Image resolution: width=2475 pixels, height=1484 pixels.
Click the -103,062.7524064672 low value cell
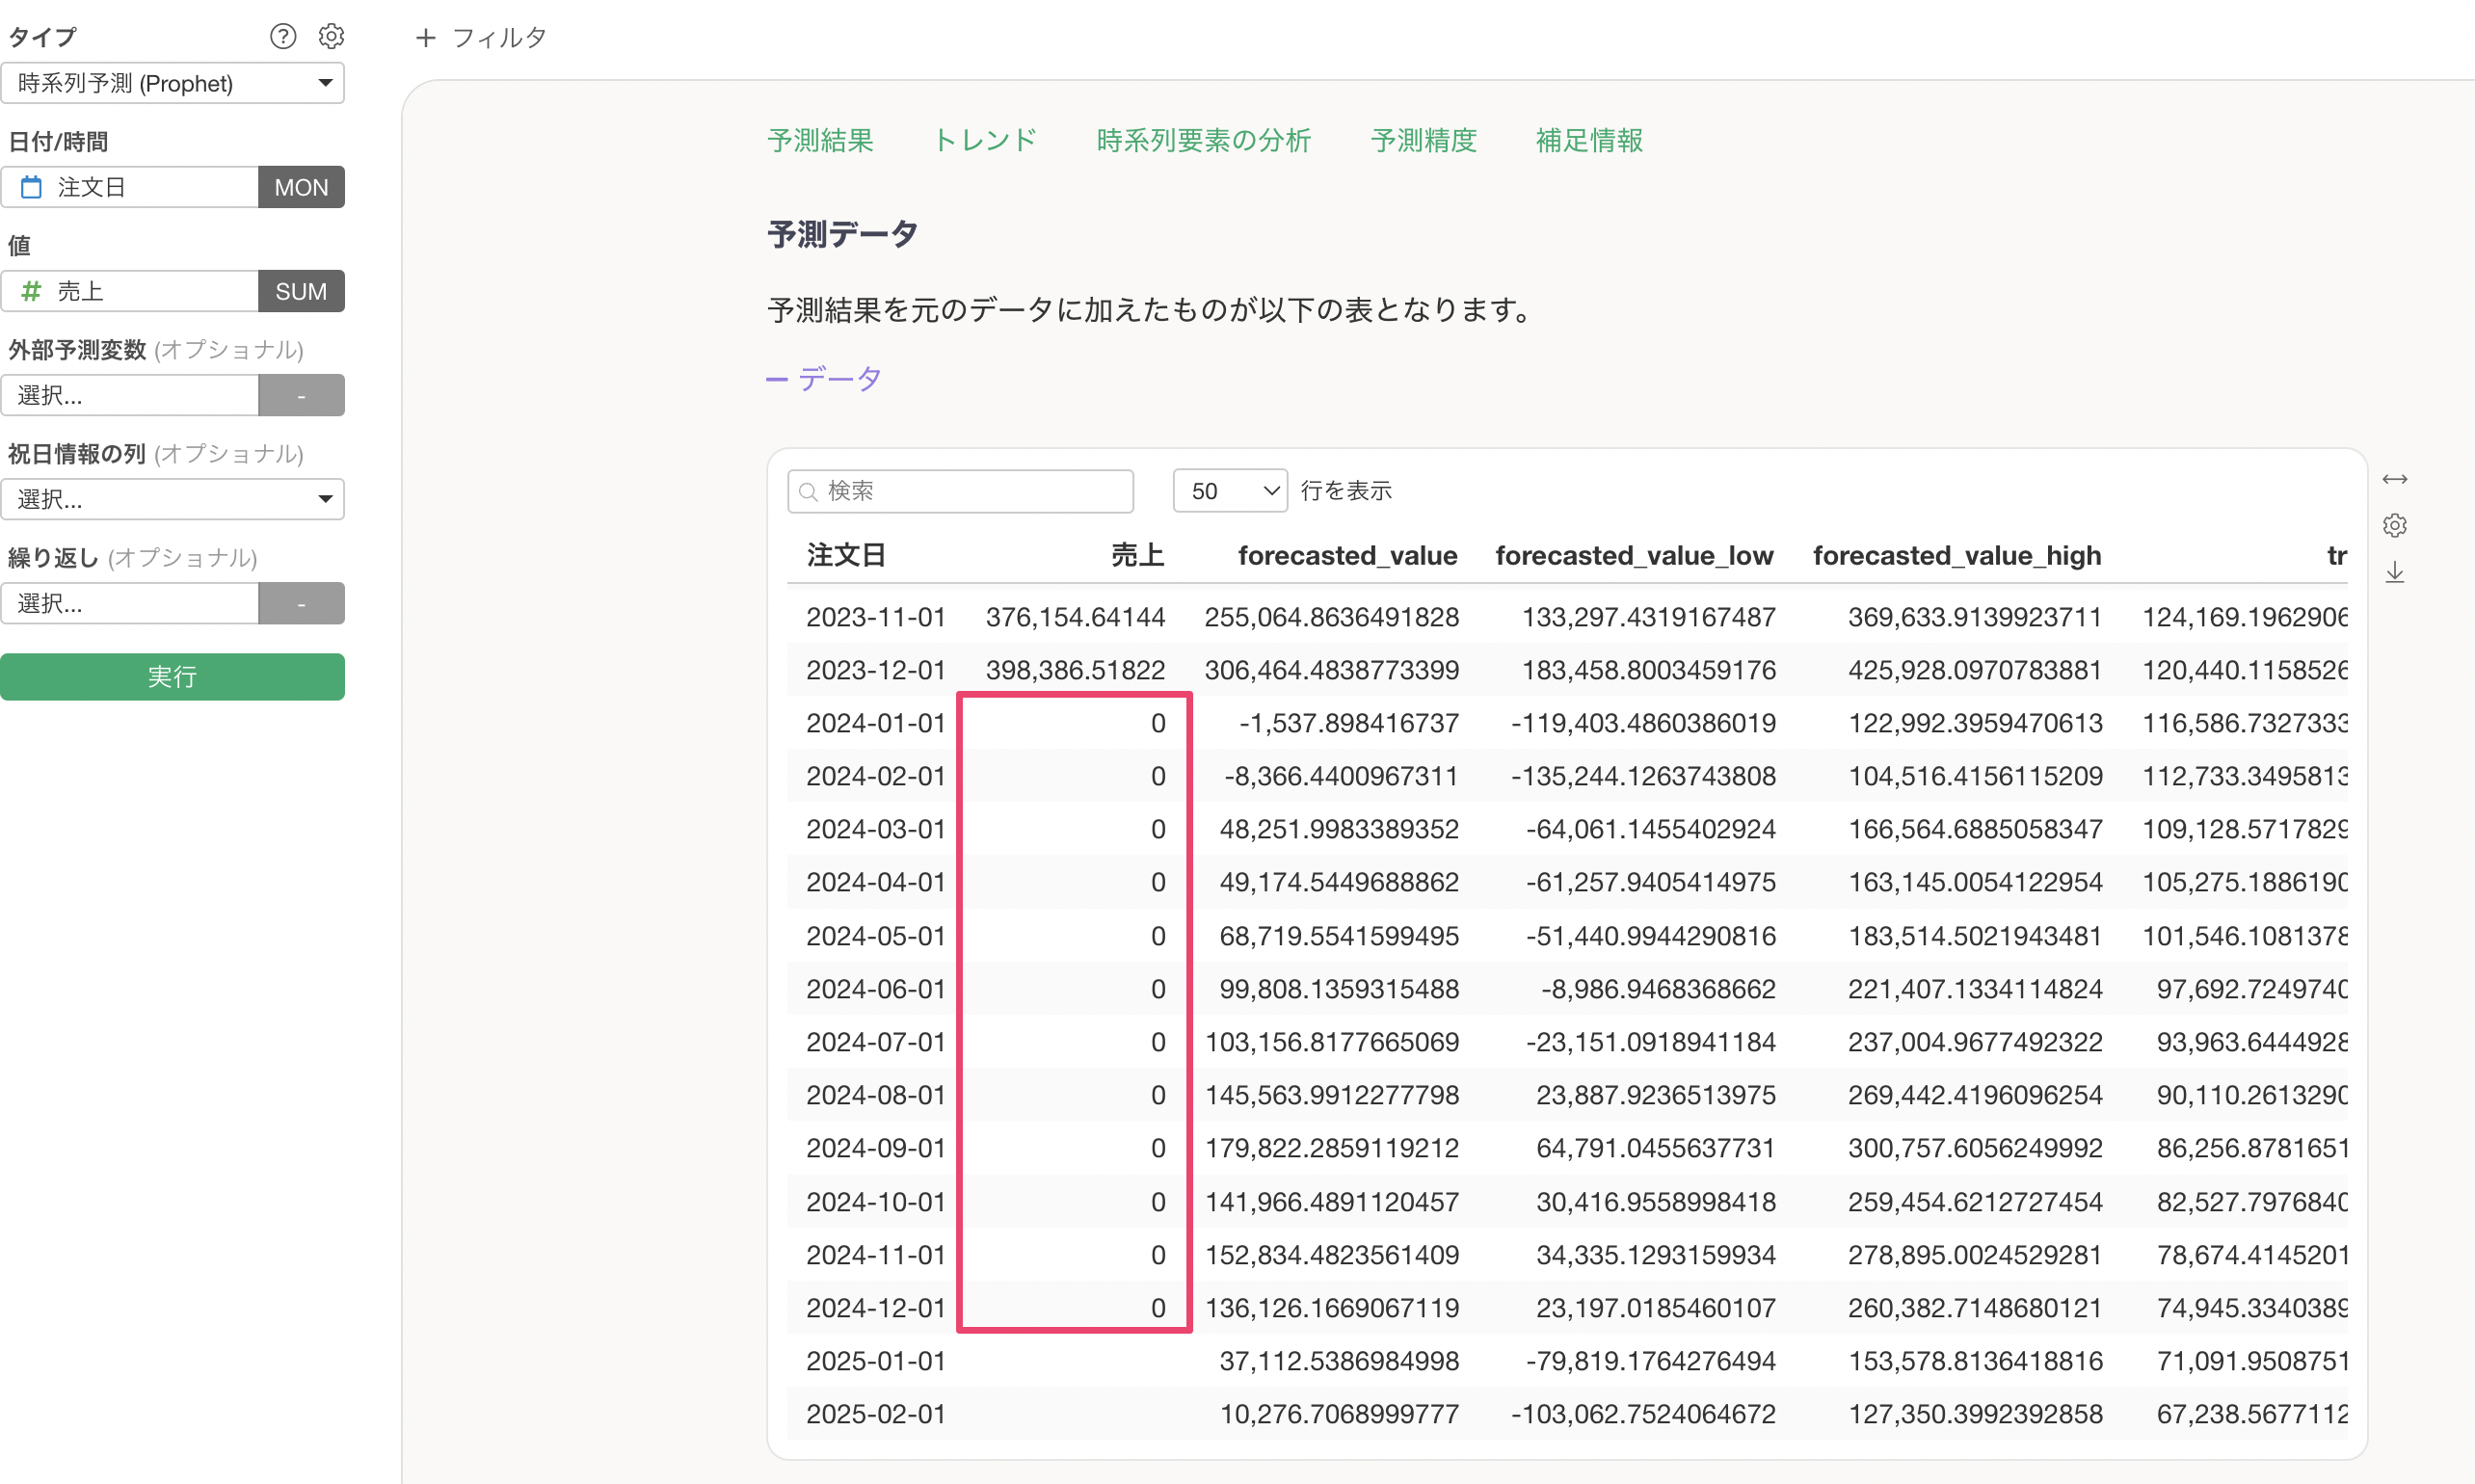pos(1643,1414)
